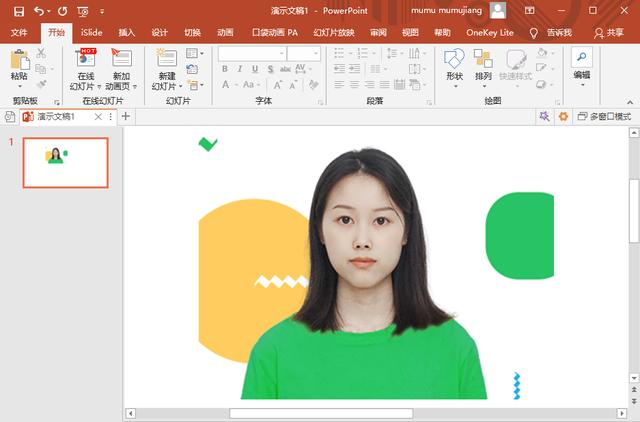The image size is (640, 422).
Task: Open the slide Layout dropdown
Action: pyautogui.click(x=195, y=53)
